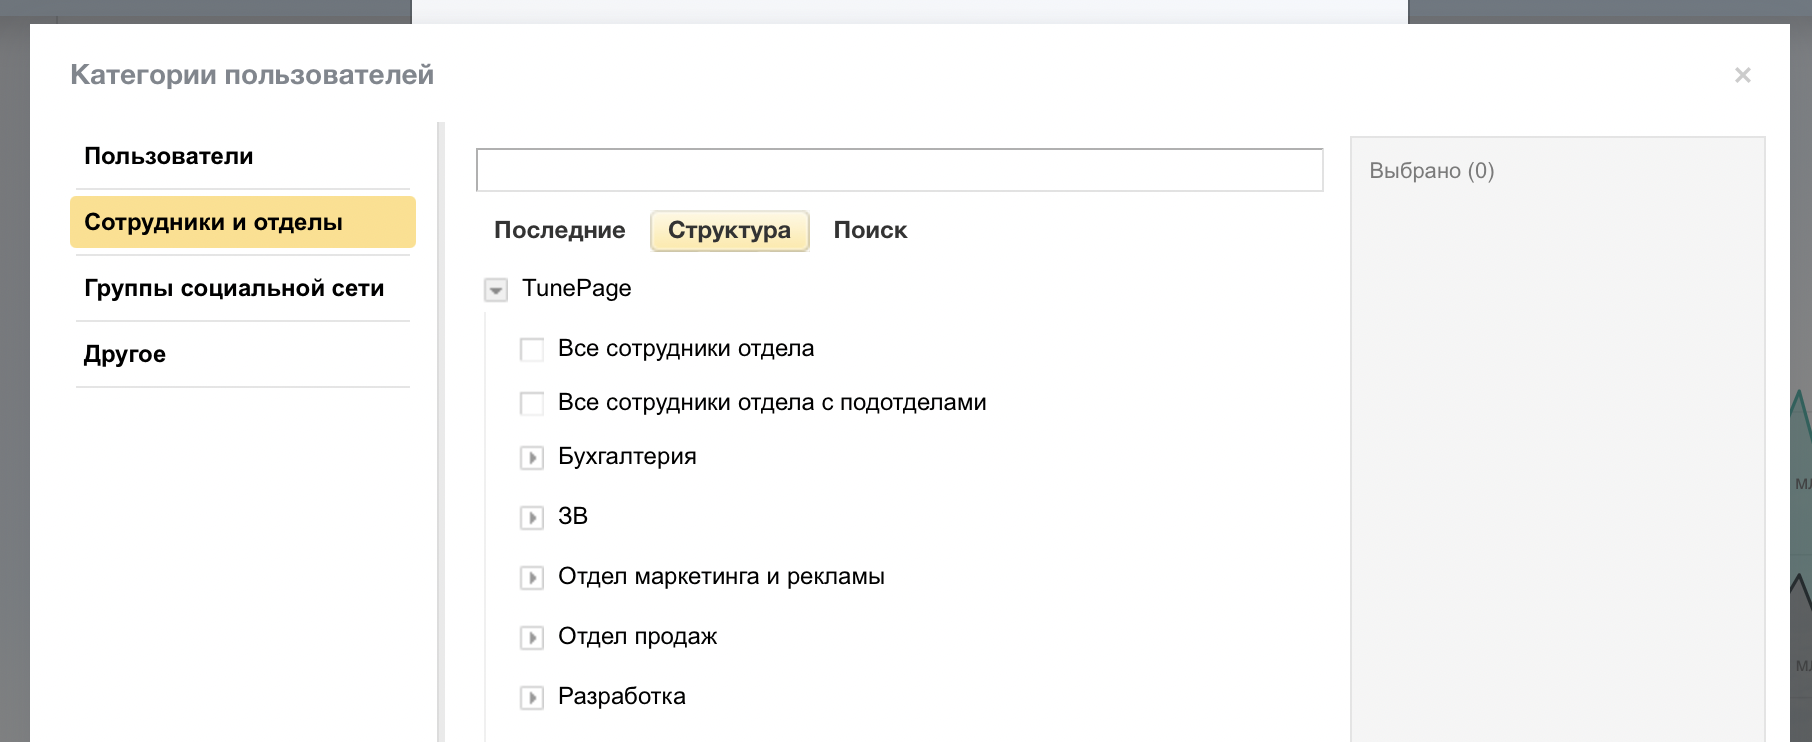Expand the Разработка department arrow

(532, 698)
